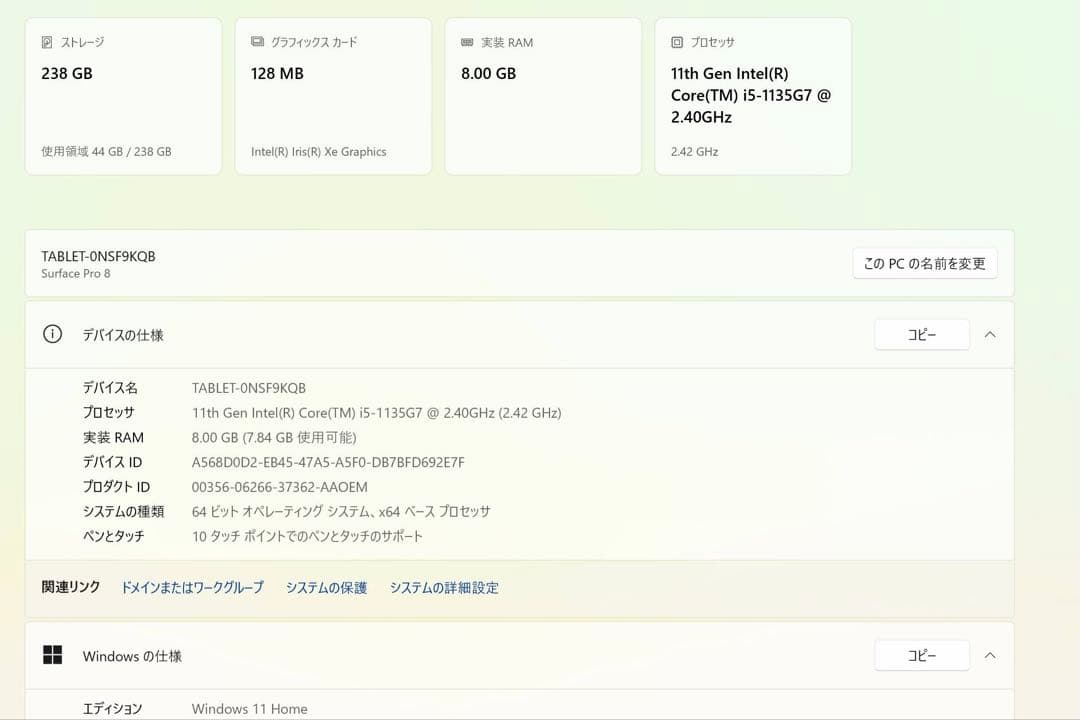Click この PC の名前を変更 button
This screenshot has width=1080, height=720.
pyautogui.click(x=923, y=263)
